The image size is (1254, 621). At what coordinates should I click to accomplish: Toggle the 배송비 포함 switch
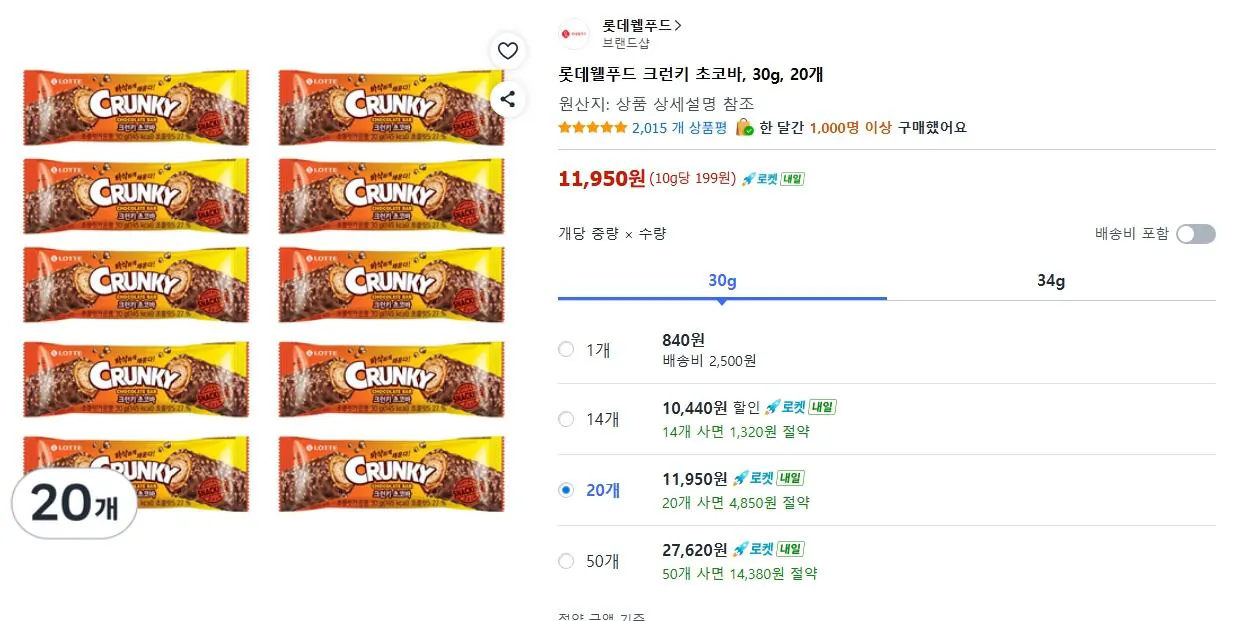pos(1196,232)
